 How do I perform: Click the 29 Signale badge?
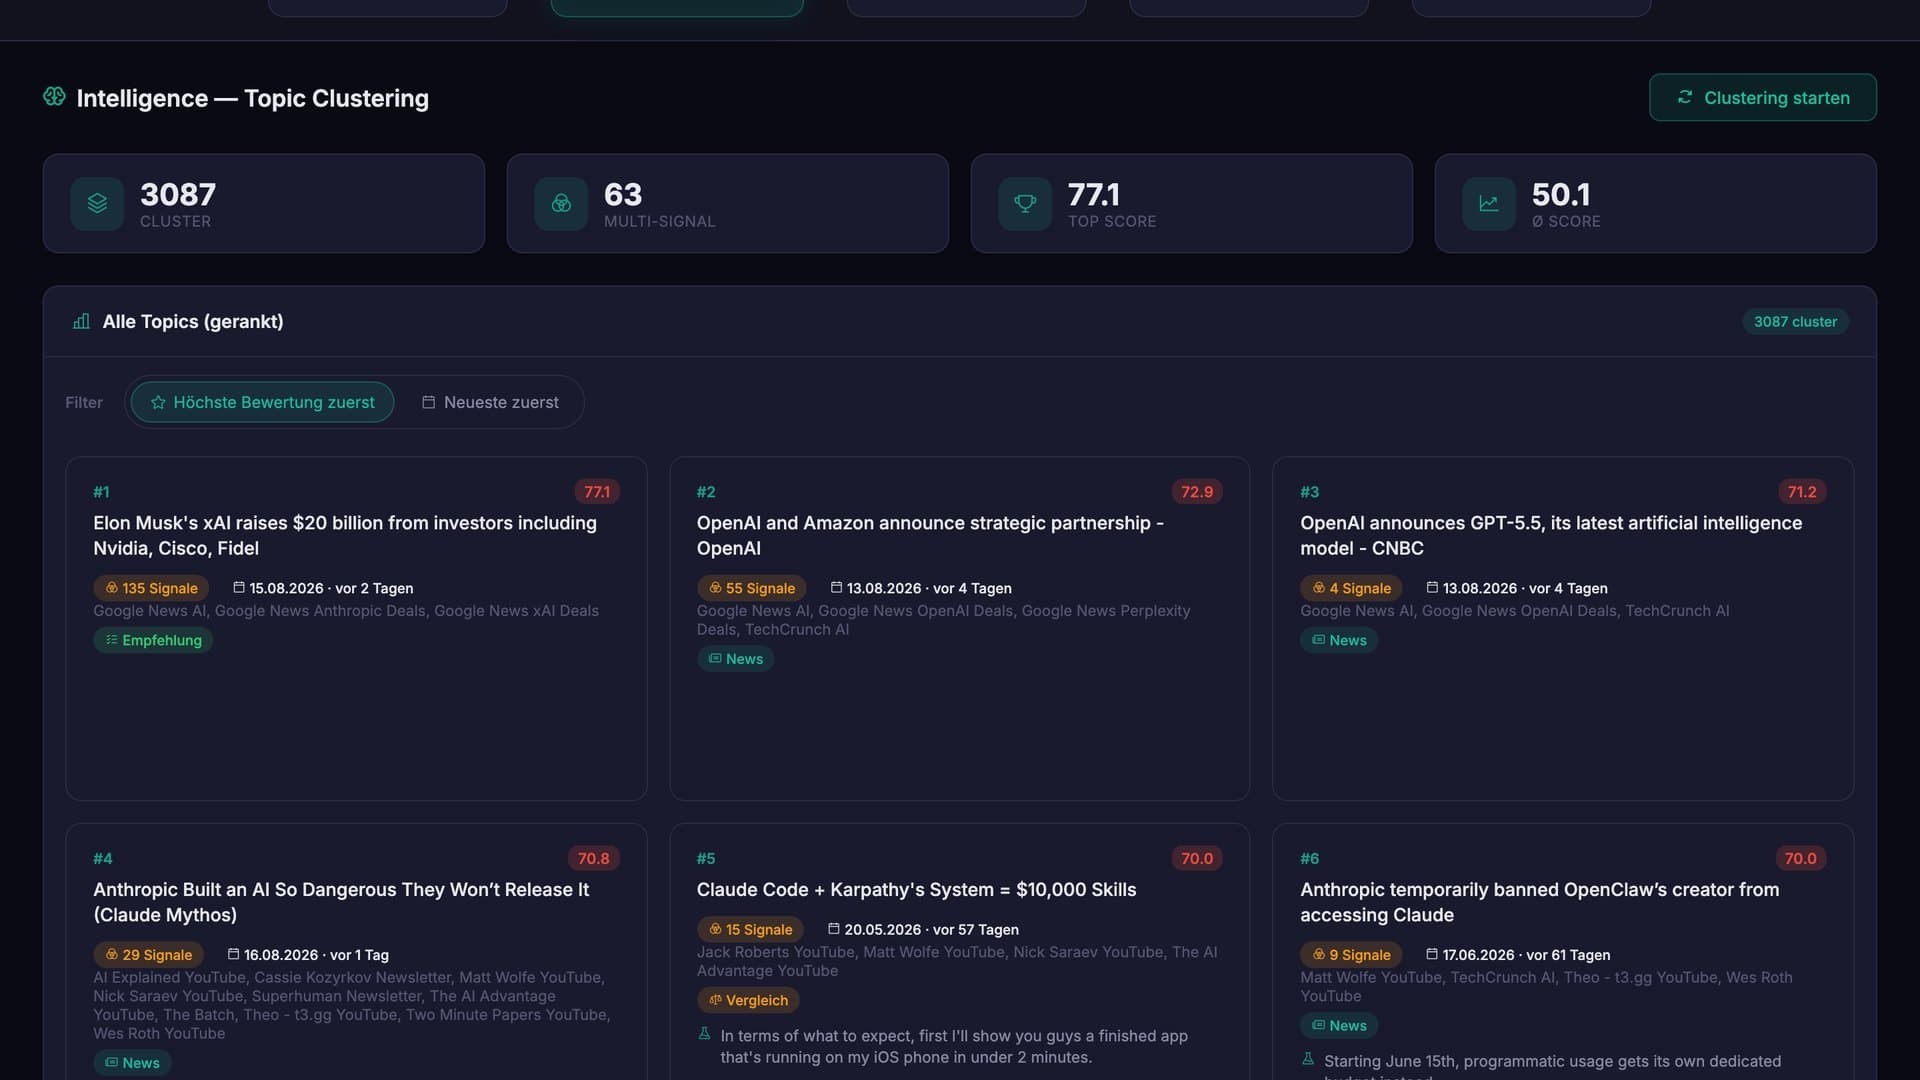[148, 955]
